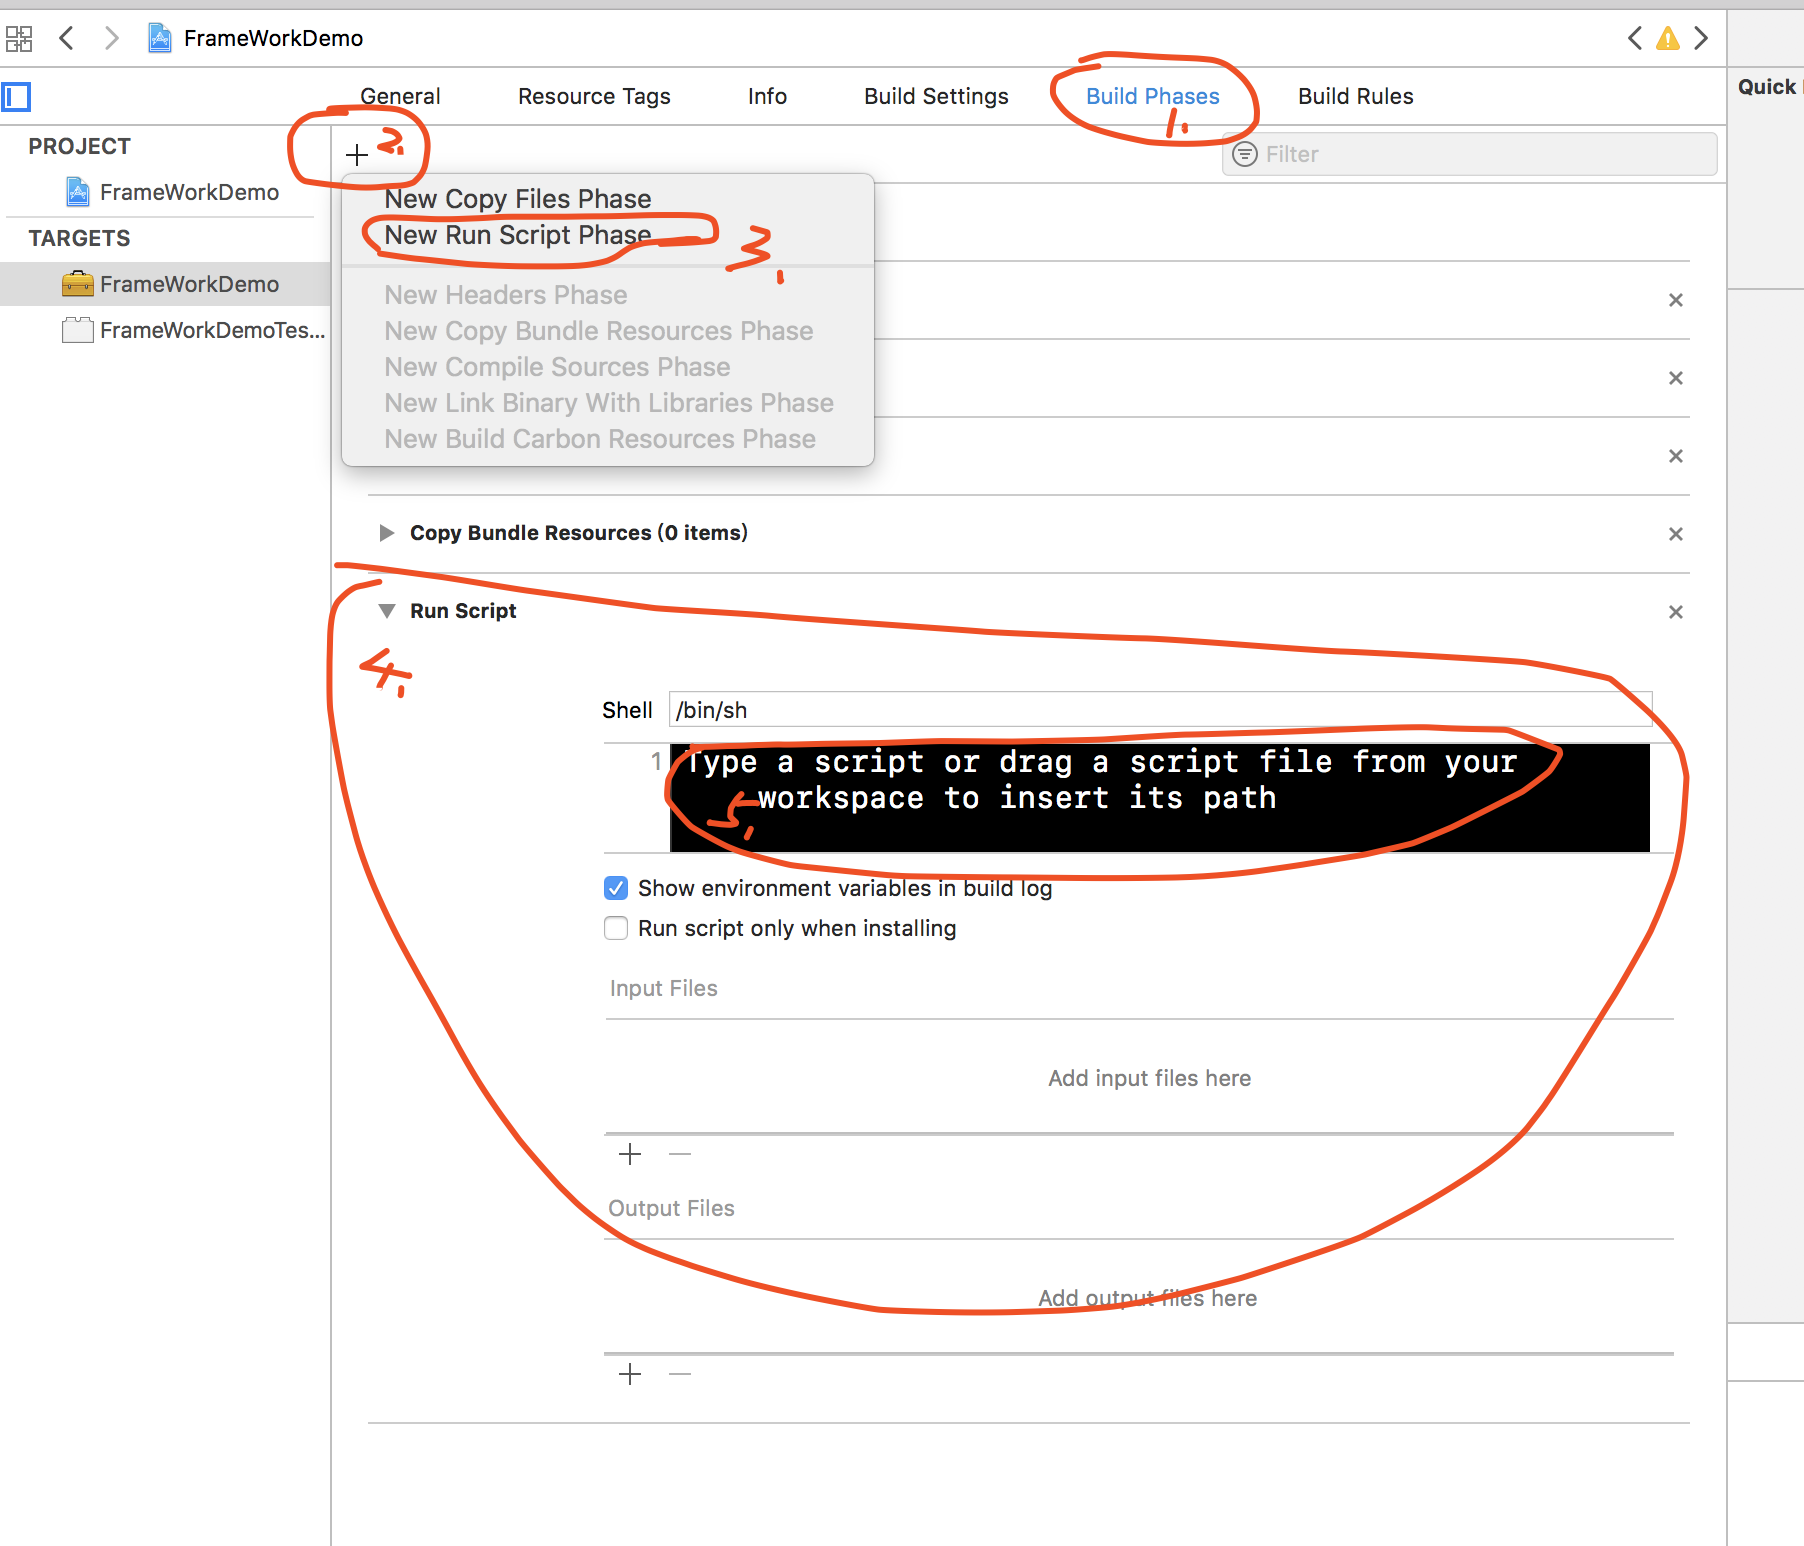Screen dimensions: 1804x1546
Task: Select the FrameWorkDemo target toolbox icon
Action: point(77,284)
